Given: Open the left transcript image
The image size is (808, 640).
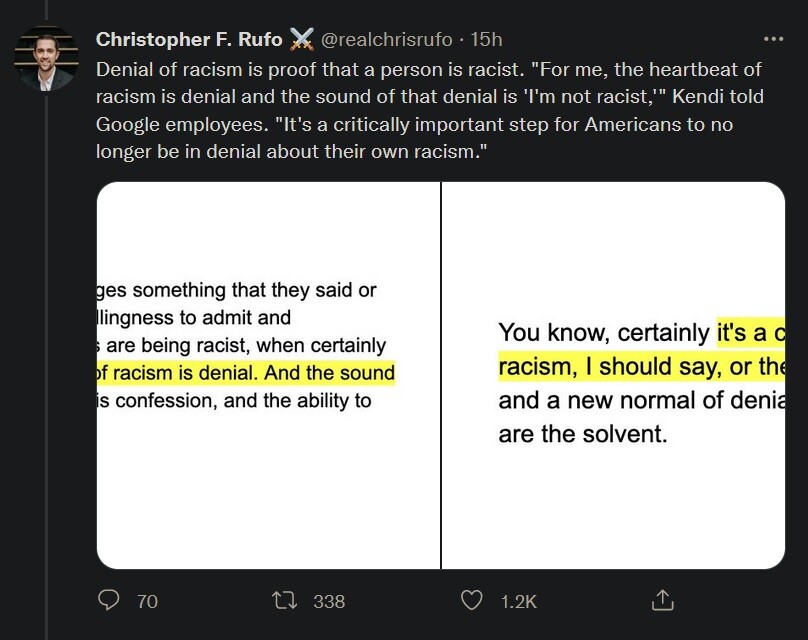Looking at the screenshot, I should [268, 375].
